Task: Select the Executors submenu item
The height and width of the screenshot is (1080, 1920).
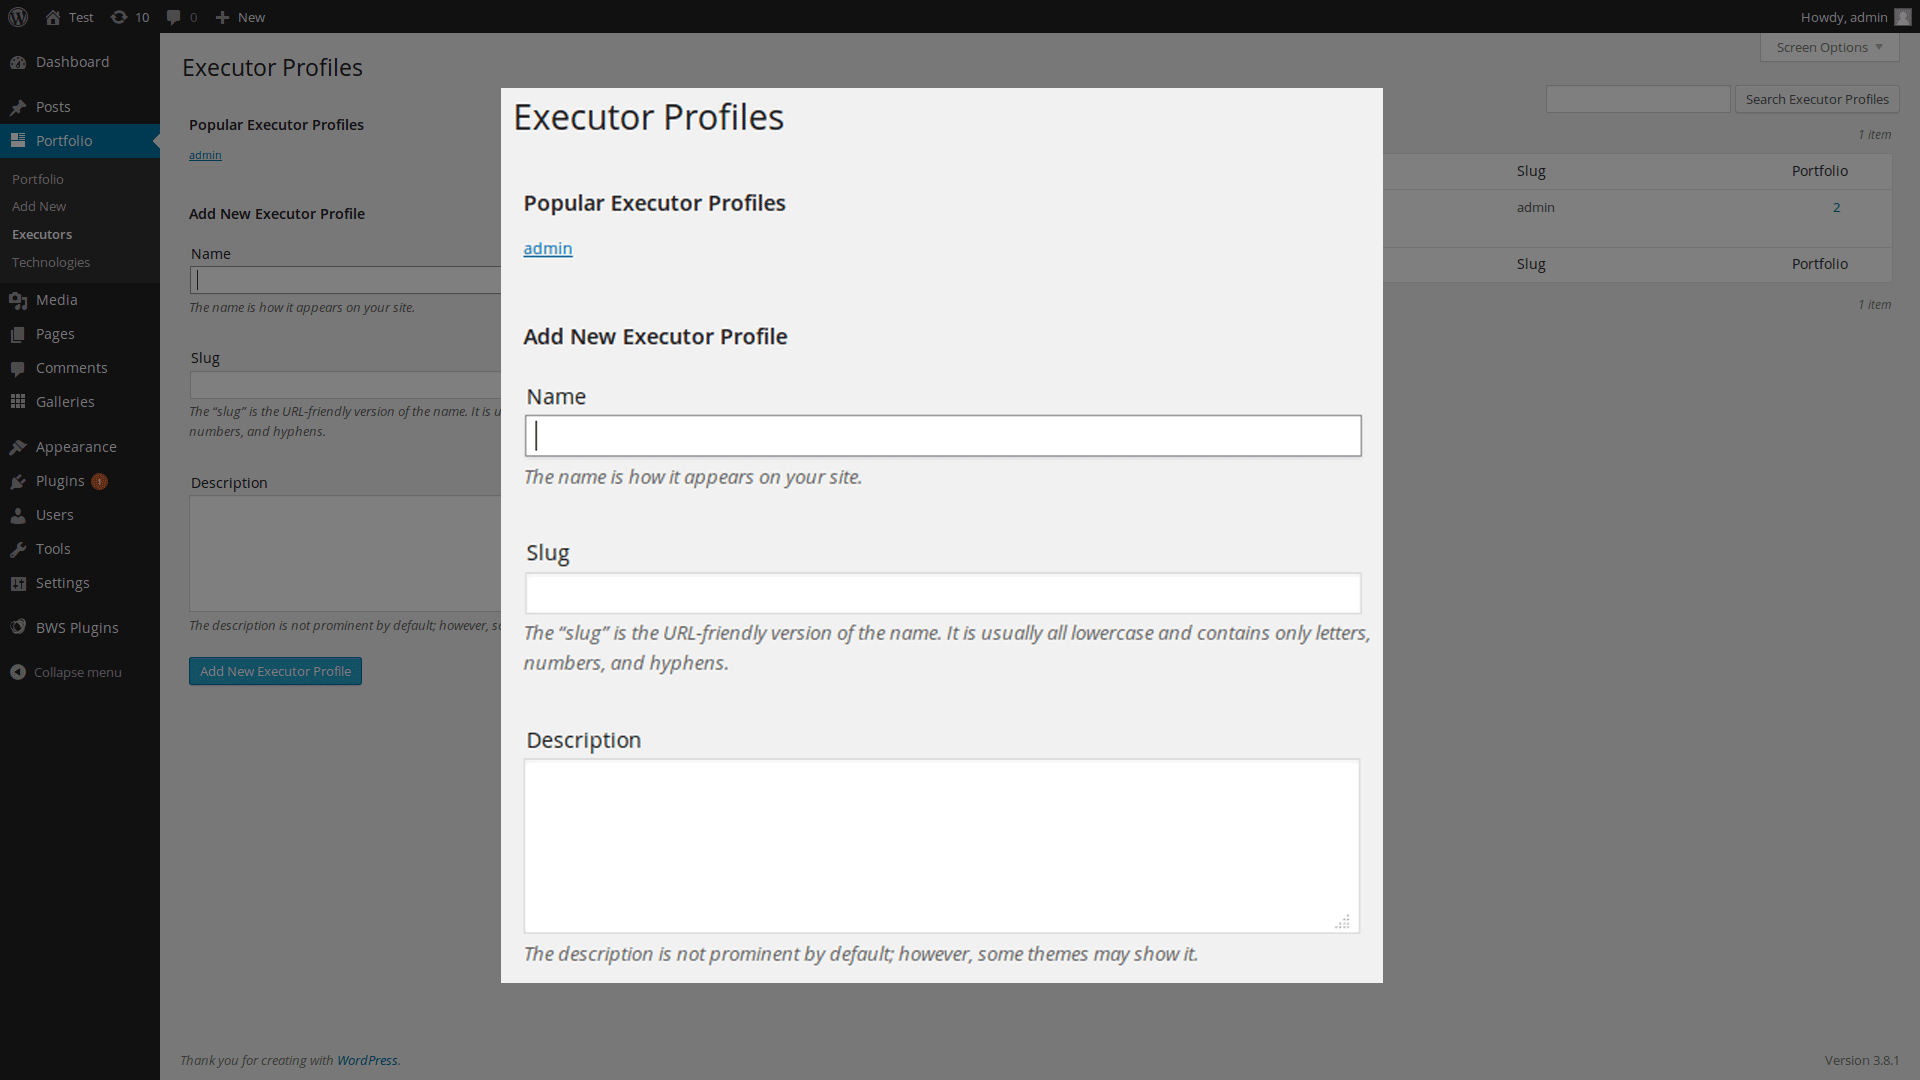Action: pos(42,234)
